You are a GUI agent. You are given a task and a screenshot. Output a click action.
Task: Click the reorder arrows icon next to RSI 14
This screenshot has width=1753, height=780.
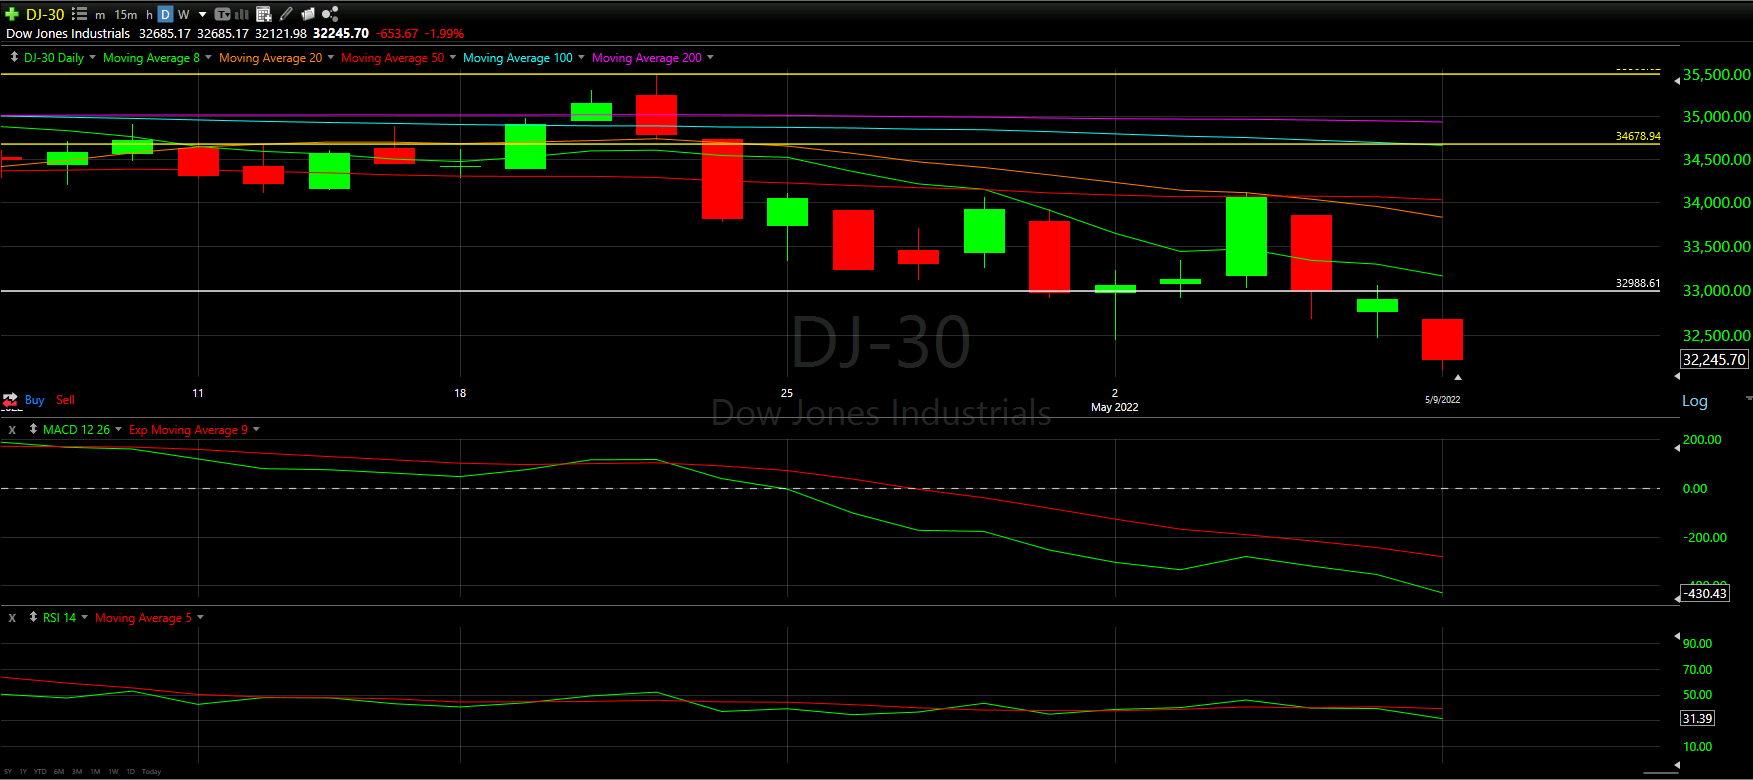33,617
